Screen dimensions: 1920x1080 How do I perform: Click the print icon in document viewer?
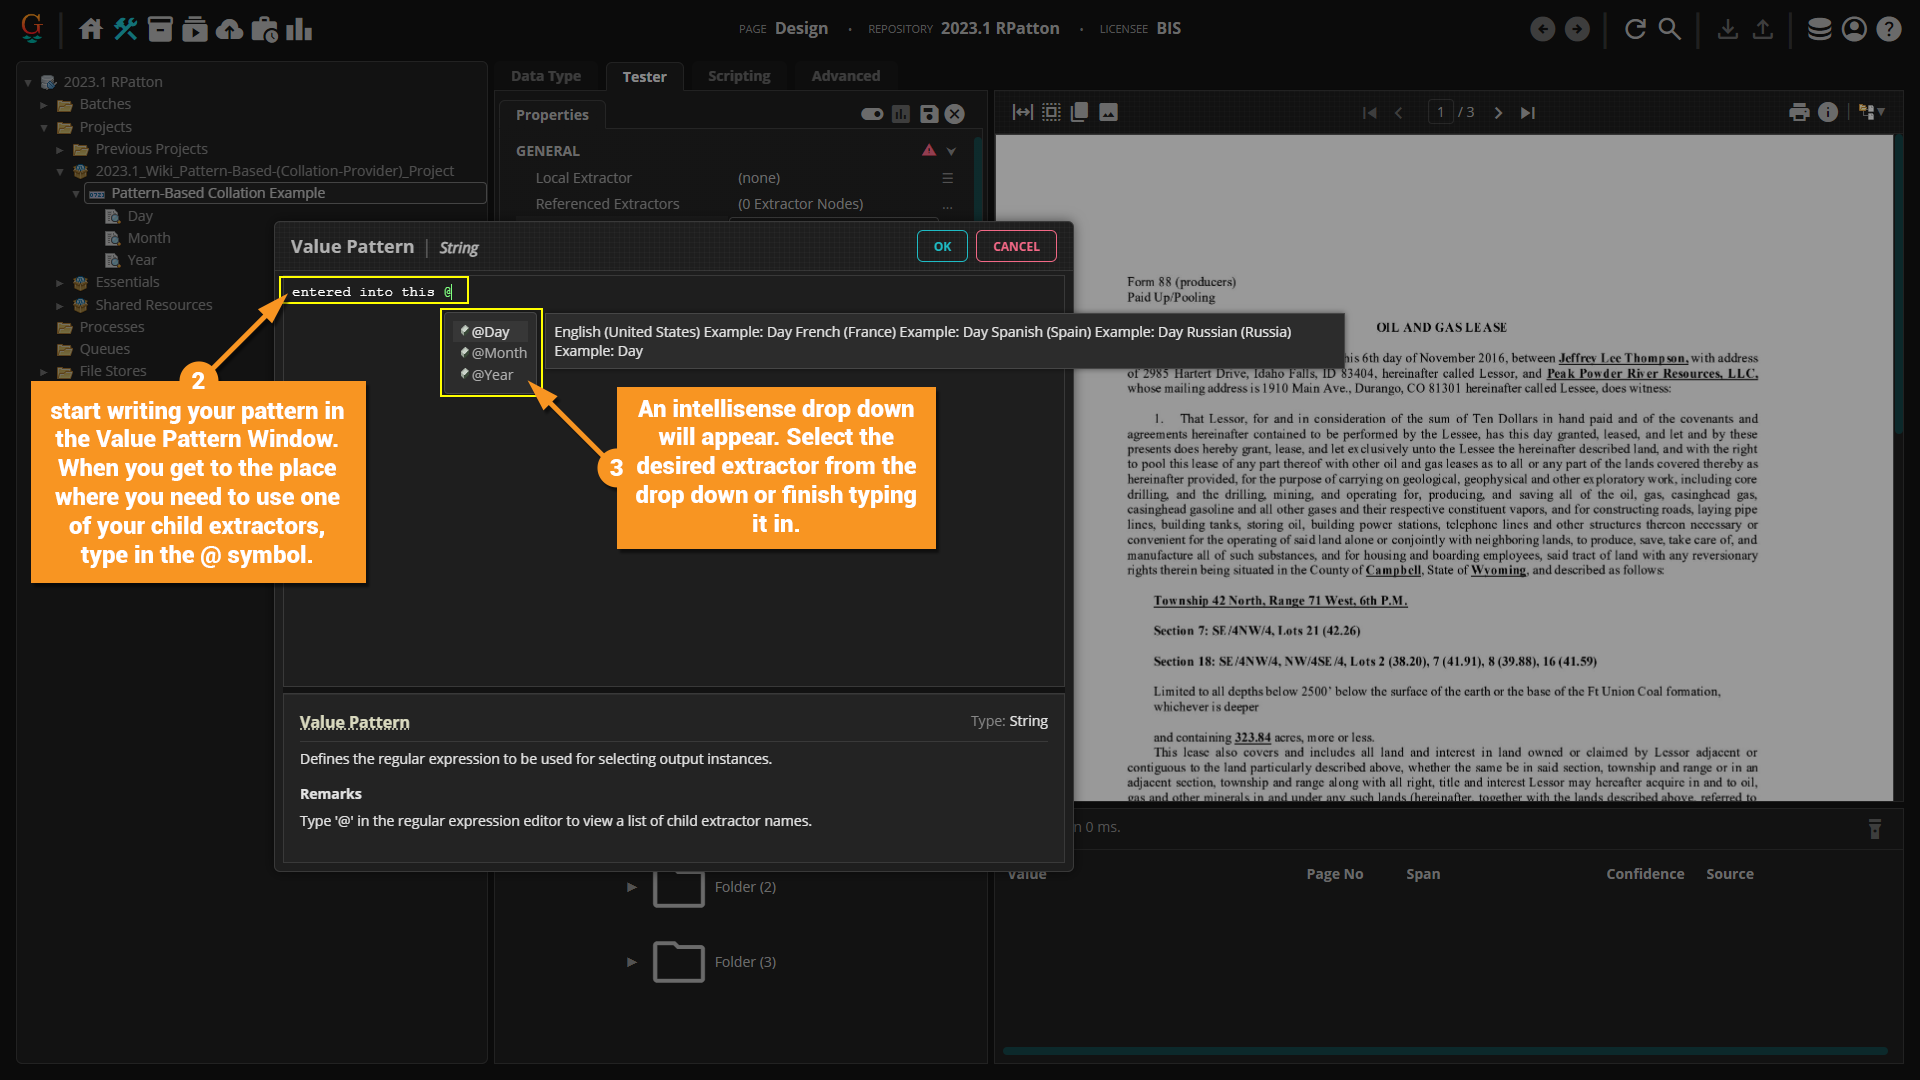[x=1799, y=112]
